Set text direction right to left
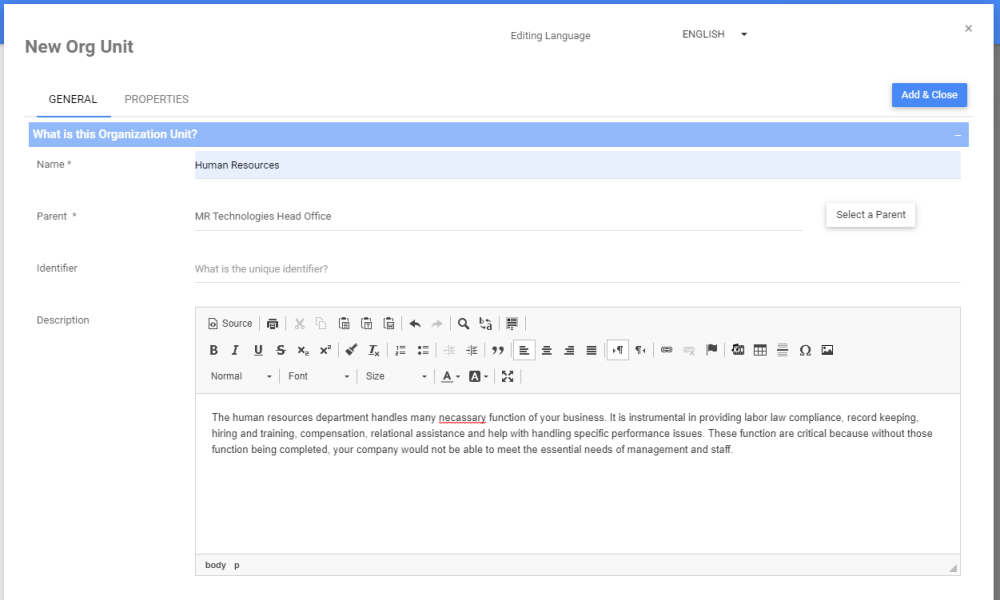Screen dimensions: 1000x600 tap(640, 350)
